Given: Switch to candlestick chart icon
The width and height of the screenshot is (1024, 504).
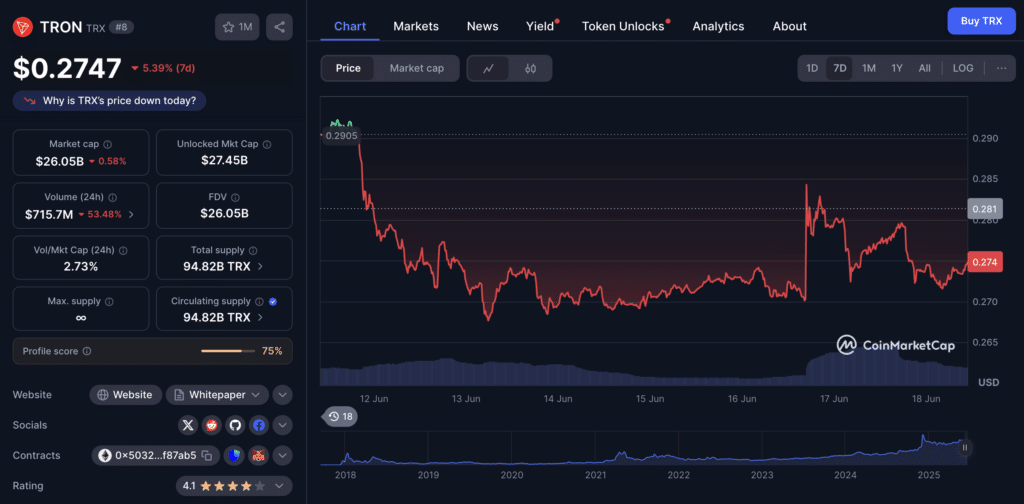Looking at the screenshot, I should click(x=530, y=68).
